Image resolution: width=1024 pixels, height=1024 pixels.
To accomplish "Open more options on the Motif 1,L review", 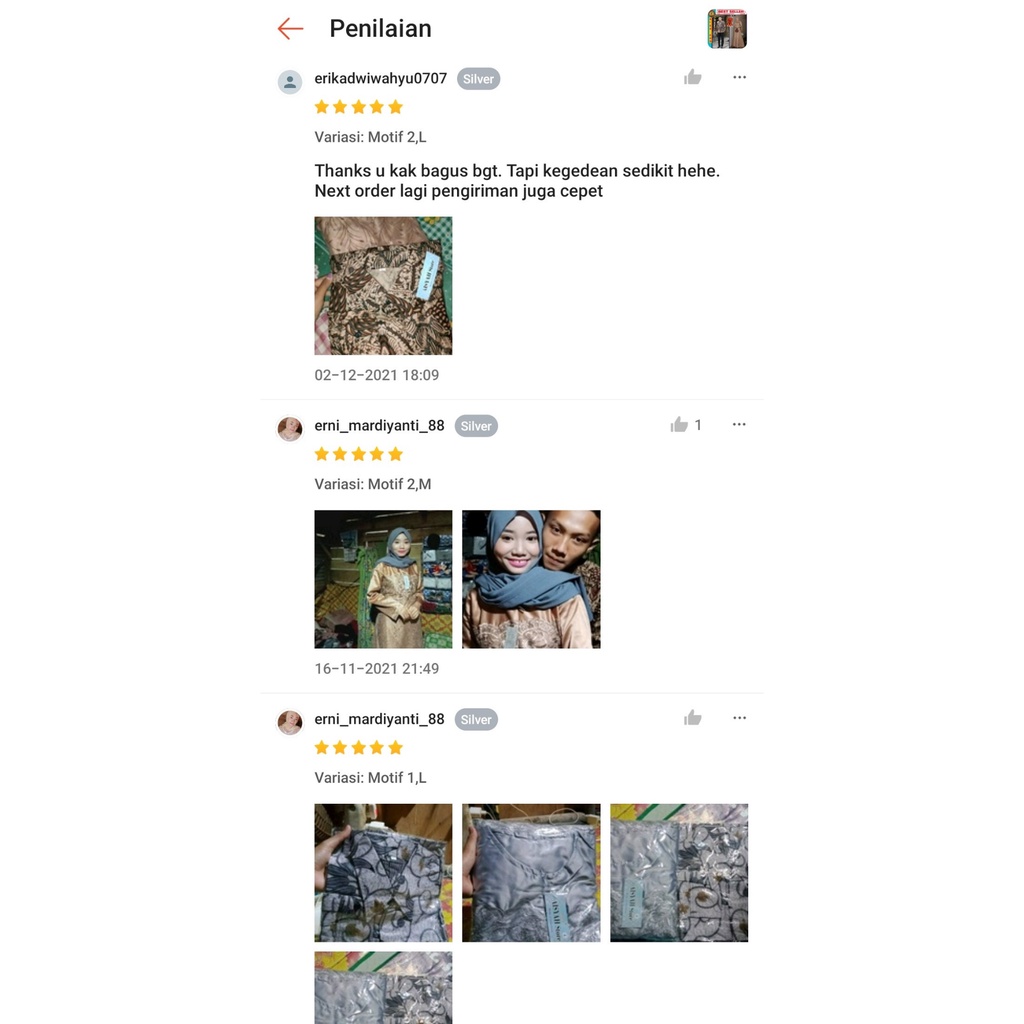I will (x=739, y=718).
